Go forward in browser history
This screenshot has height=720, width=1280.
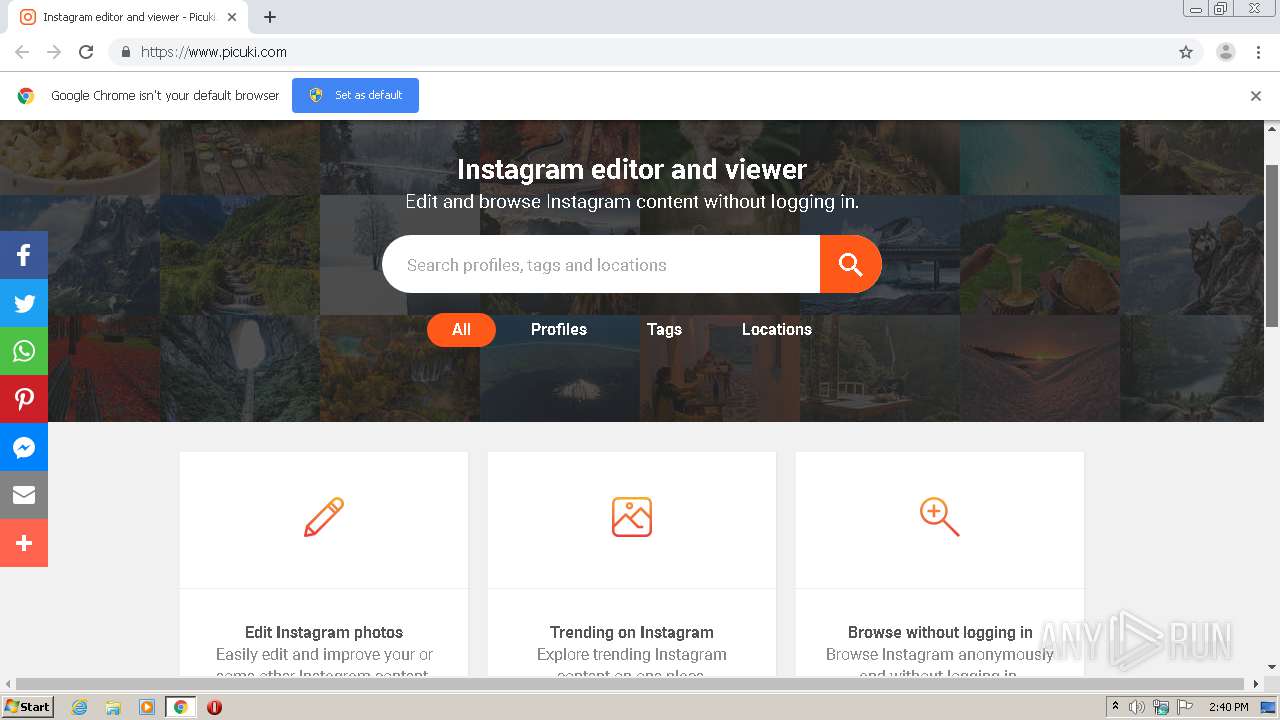[54, 52]
